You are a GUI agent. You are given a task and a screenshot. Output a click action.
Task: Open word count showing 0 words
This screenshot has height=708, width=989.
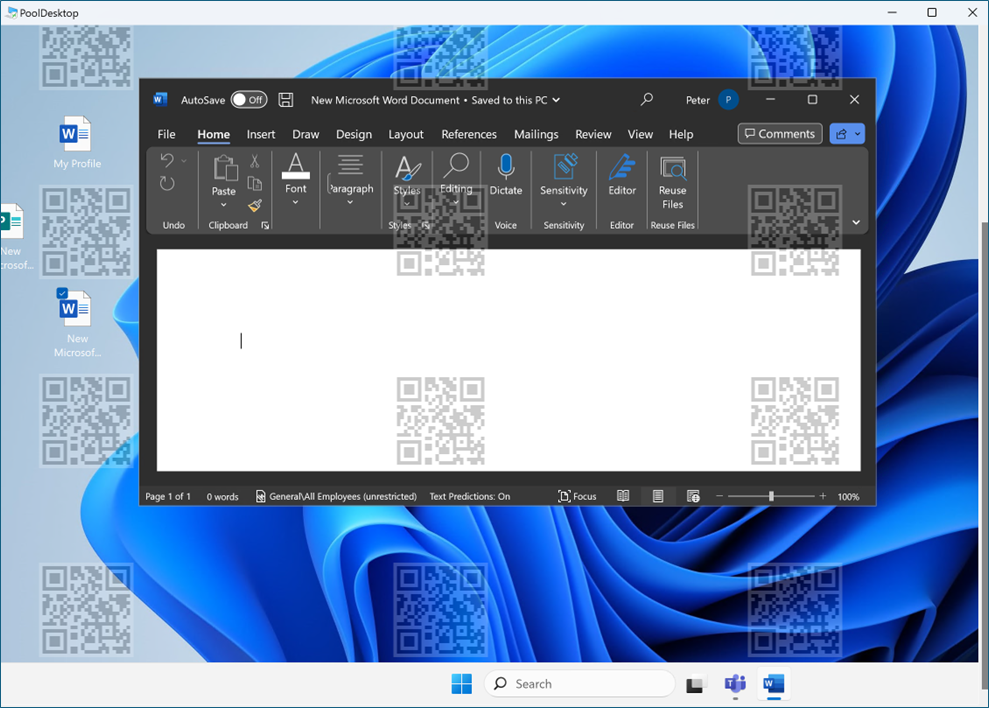click(223, 497)
